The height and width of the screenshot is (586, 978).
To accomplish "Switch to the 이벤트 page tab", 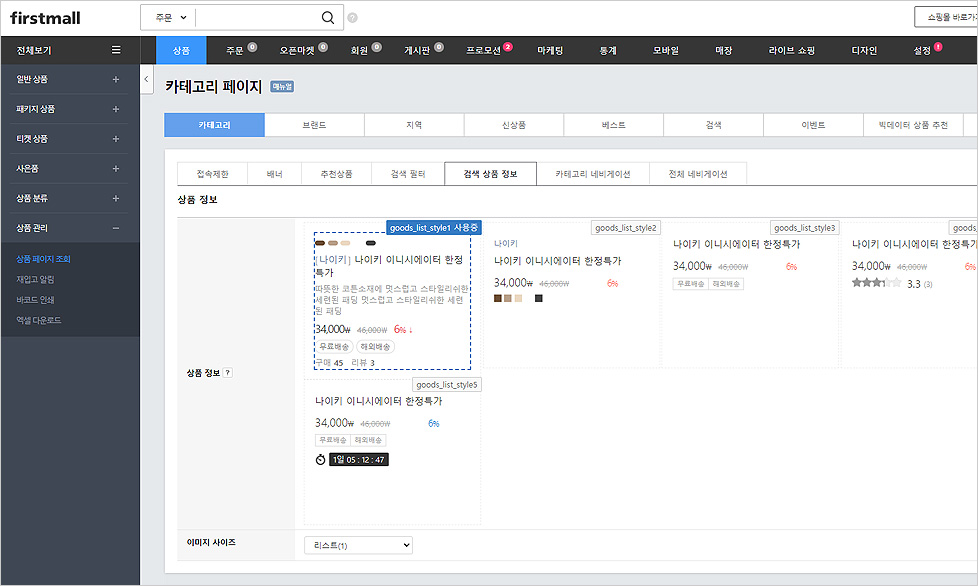I will 813,125.
